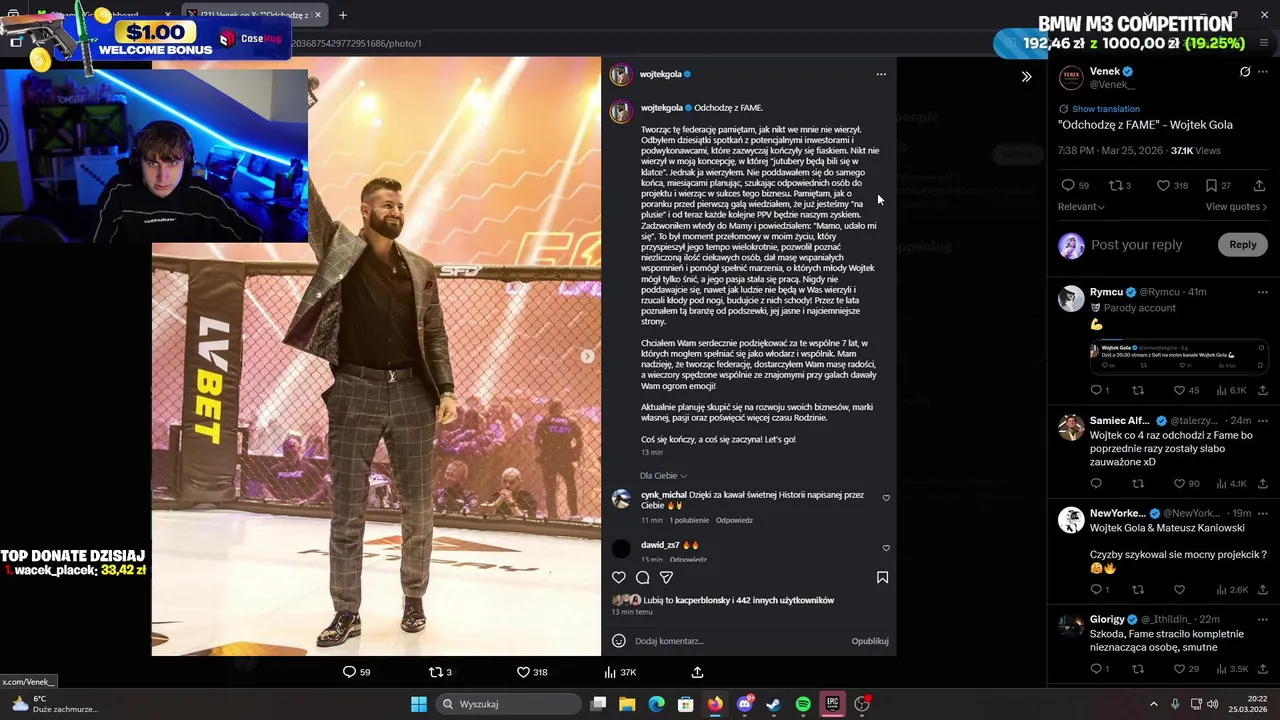Open more options on NewYorke's comment

pos(1263,513)
